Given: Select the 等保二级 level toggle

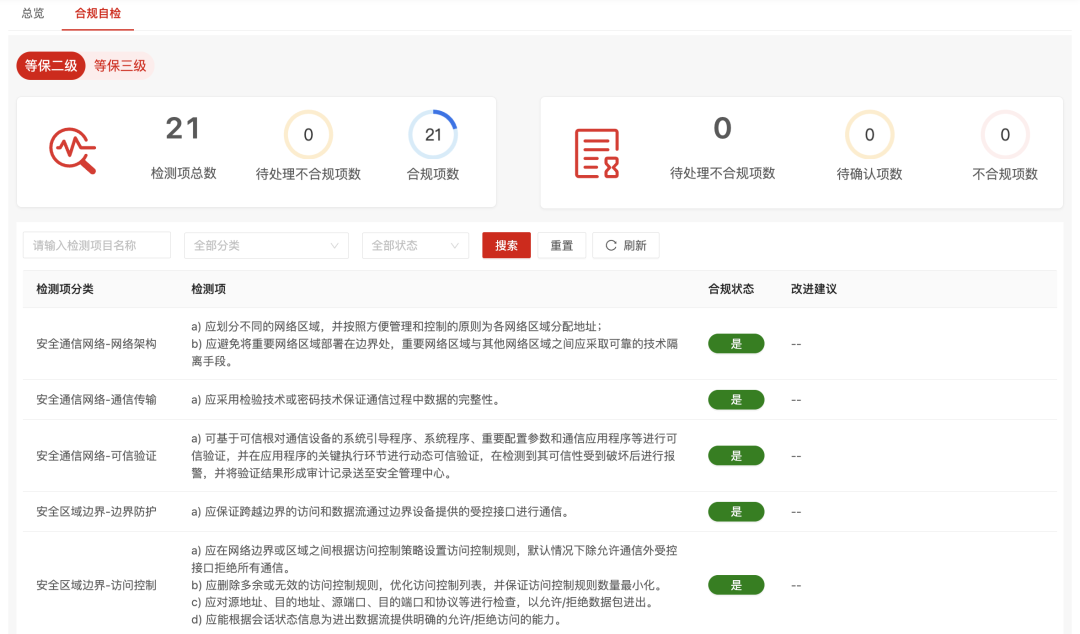Looking at the screenshot, I should pos(51,66).
